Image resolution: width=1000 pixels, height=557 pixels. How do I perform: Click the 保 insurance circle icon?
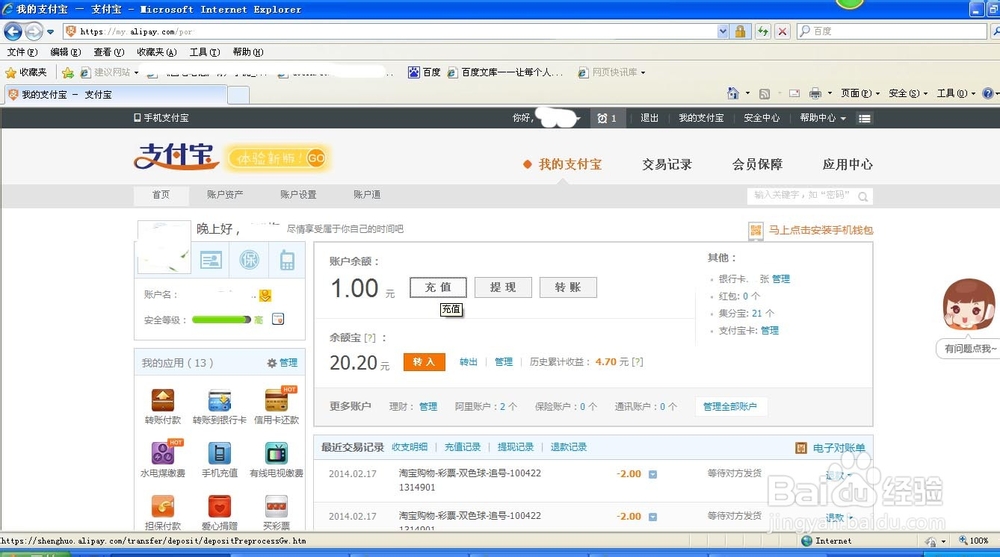pos(249,259)
